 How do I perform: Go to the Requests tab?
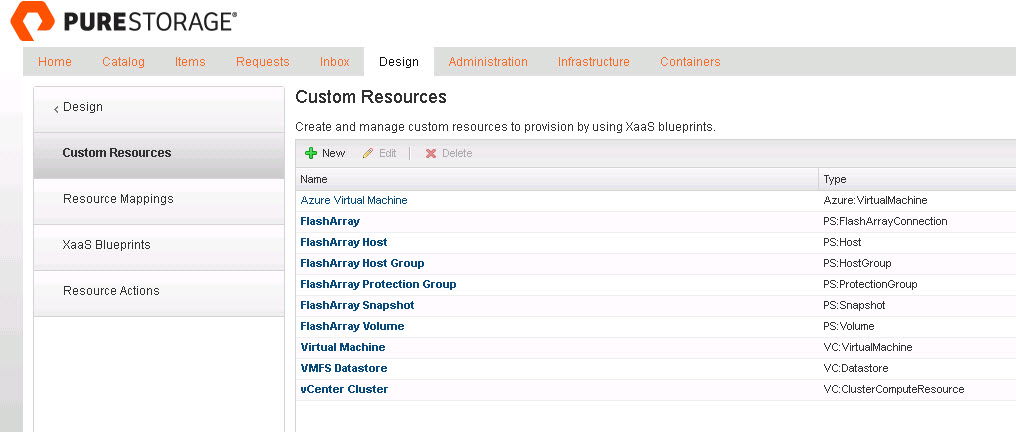[262, 62]
